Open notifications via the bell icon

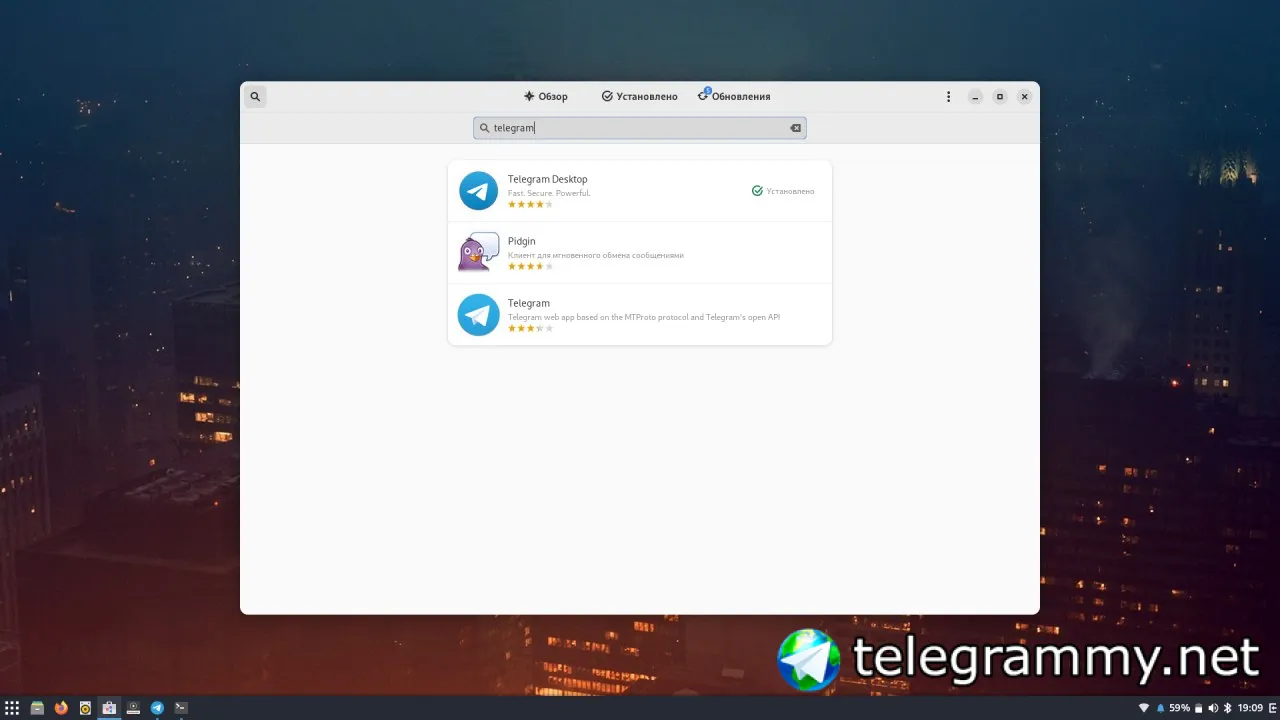click(x=1161, y=708)
